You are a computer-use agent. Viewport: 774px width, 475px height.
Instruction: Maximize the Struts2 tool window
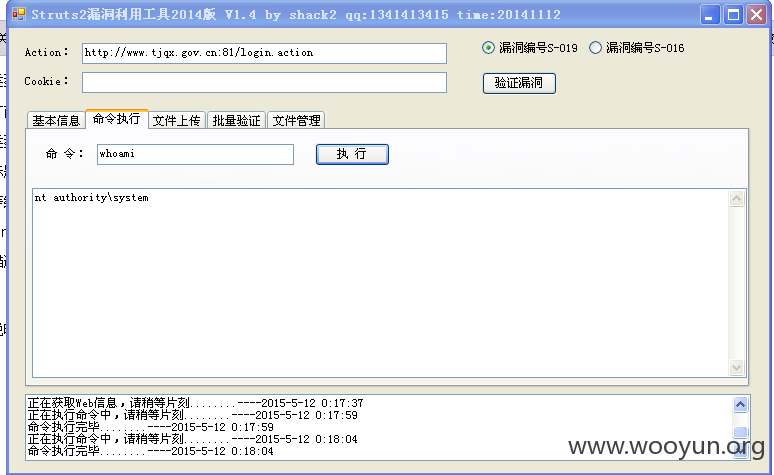point(734,15)
